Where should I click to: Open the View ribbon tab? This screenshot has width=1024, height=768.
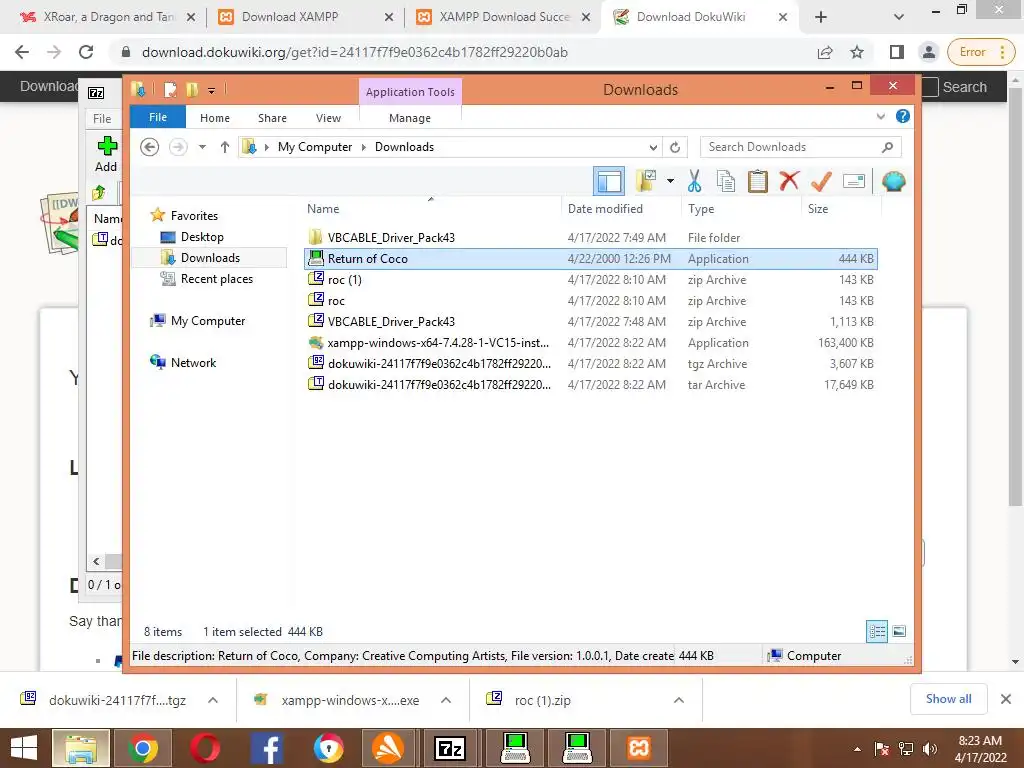pyautogui.click(x=328, y=118)
